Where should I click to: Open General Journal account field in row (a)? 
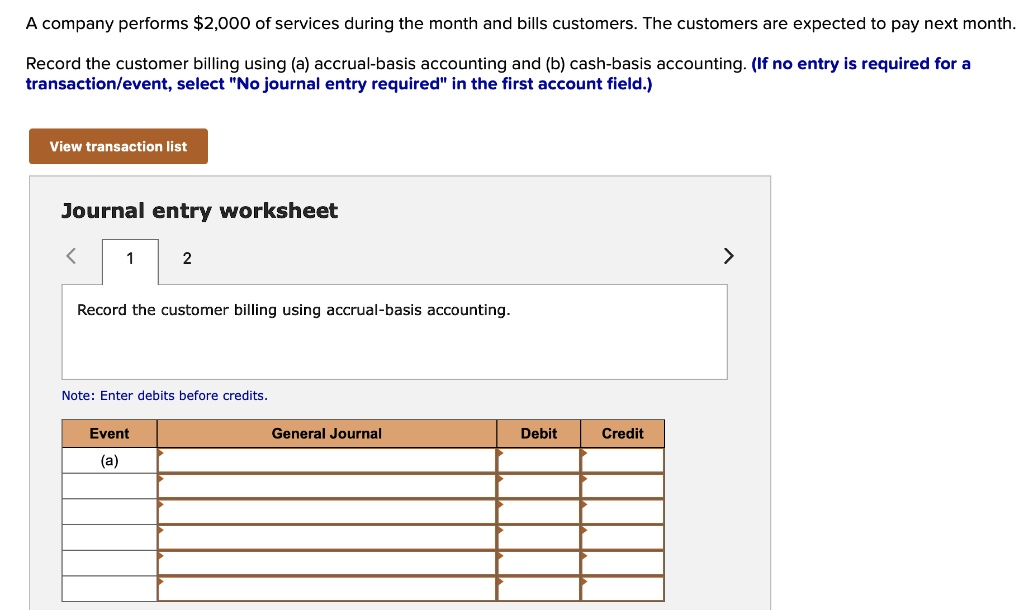327,460
